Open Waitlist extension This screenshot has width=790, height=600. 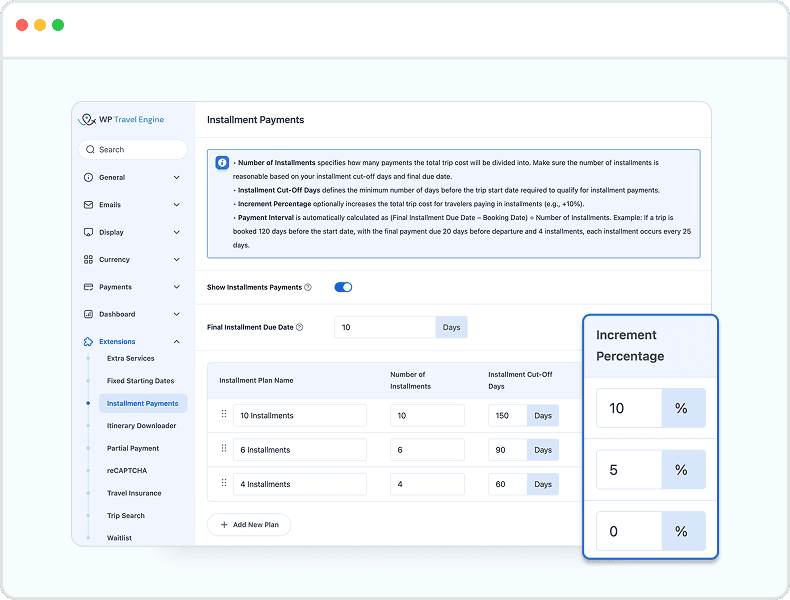tap(119, 538)
